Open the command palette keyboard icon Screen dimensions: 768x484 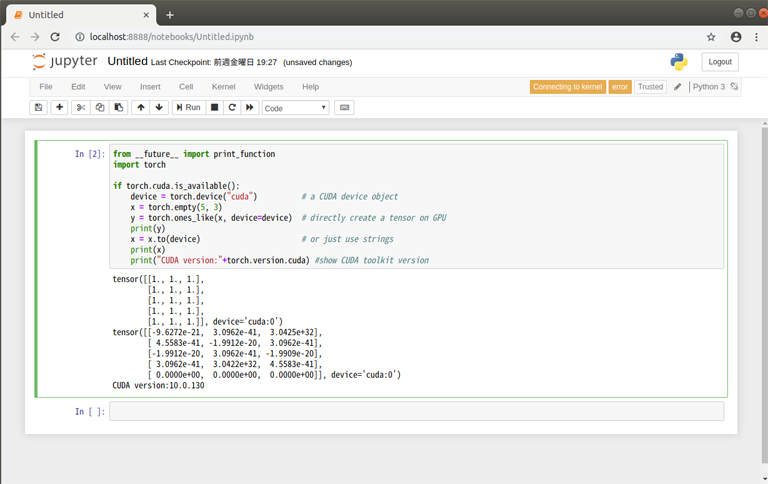click(344, 107)
